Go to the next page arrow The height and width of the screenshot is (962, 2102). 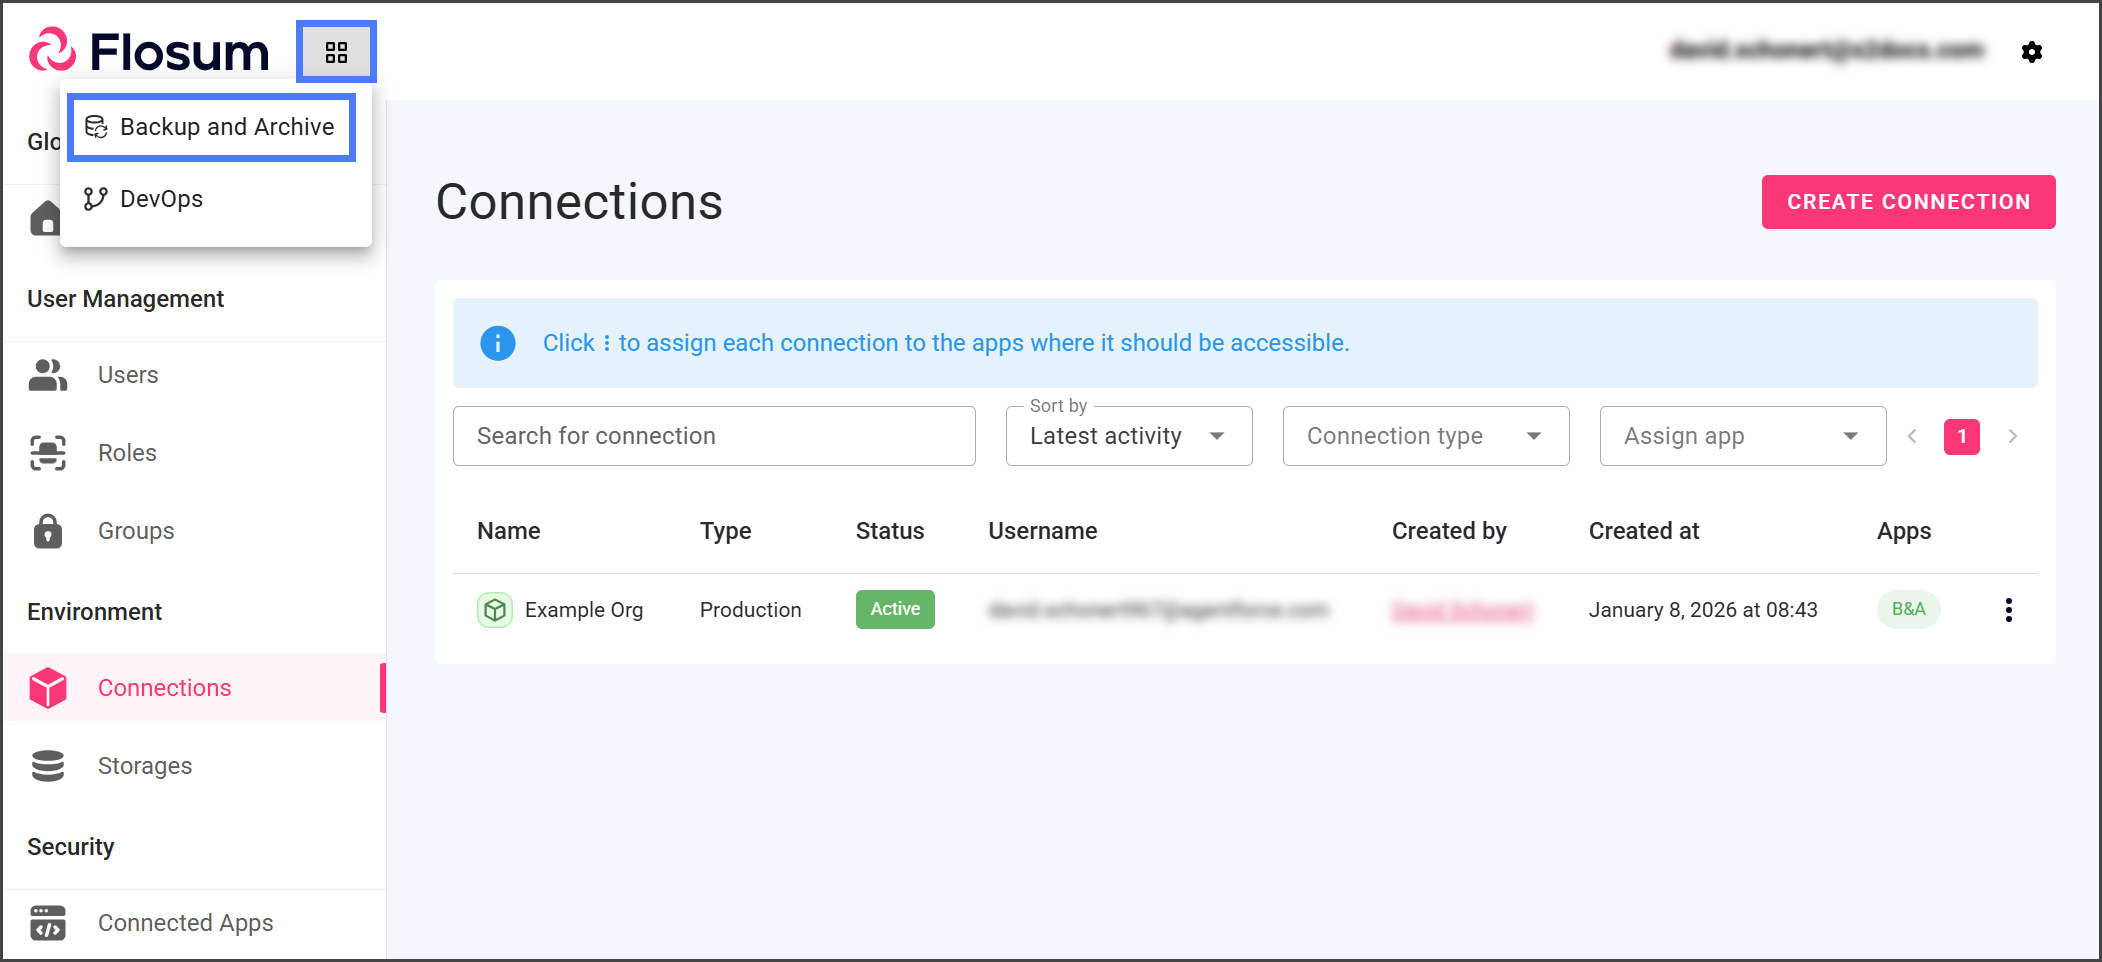2012,436
